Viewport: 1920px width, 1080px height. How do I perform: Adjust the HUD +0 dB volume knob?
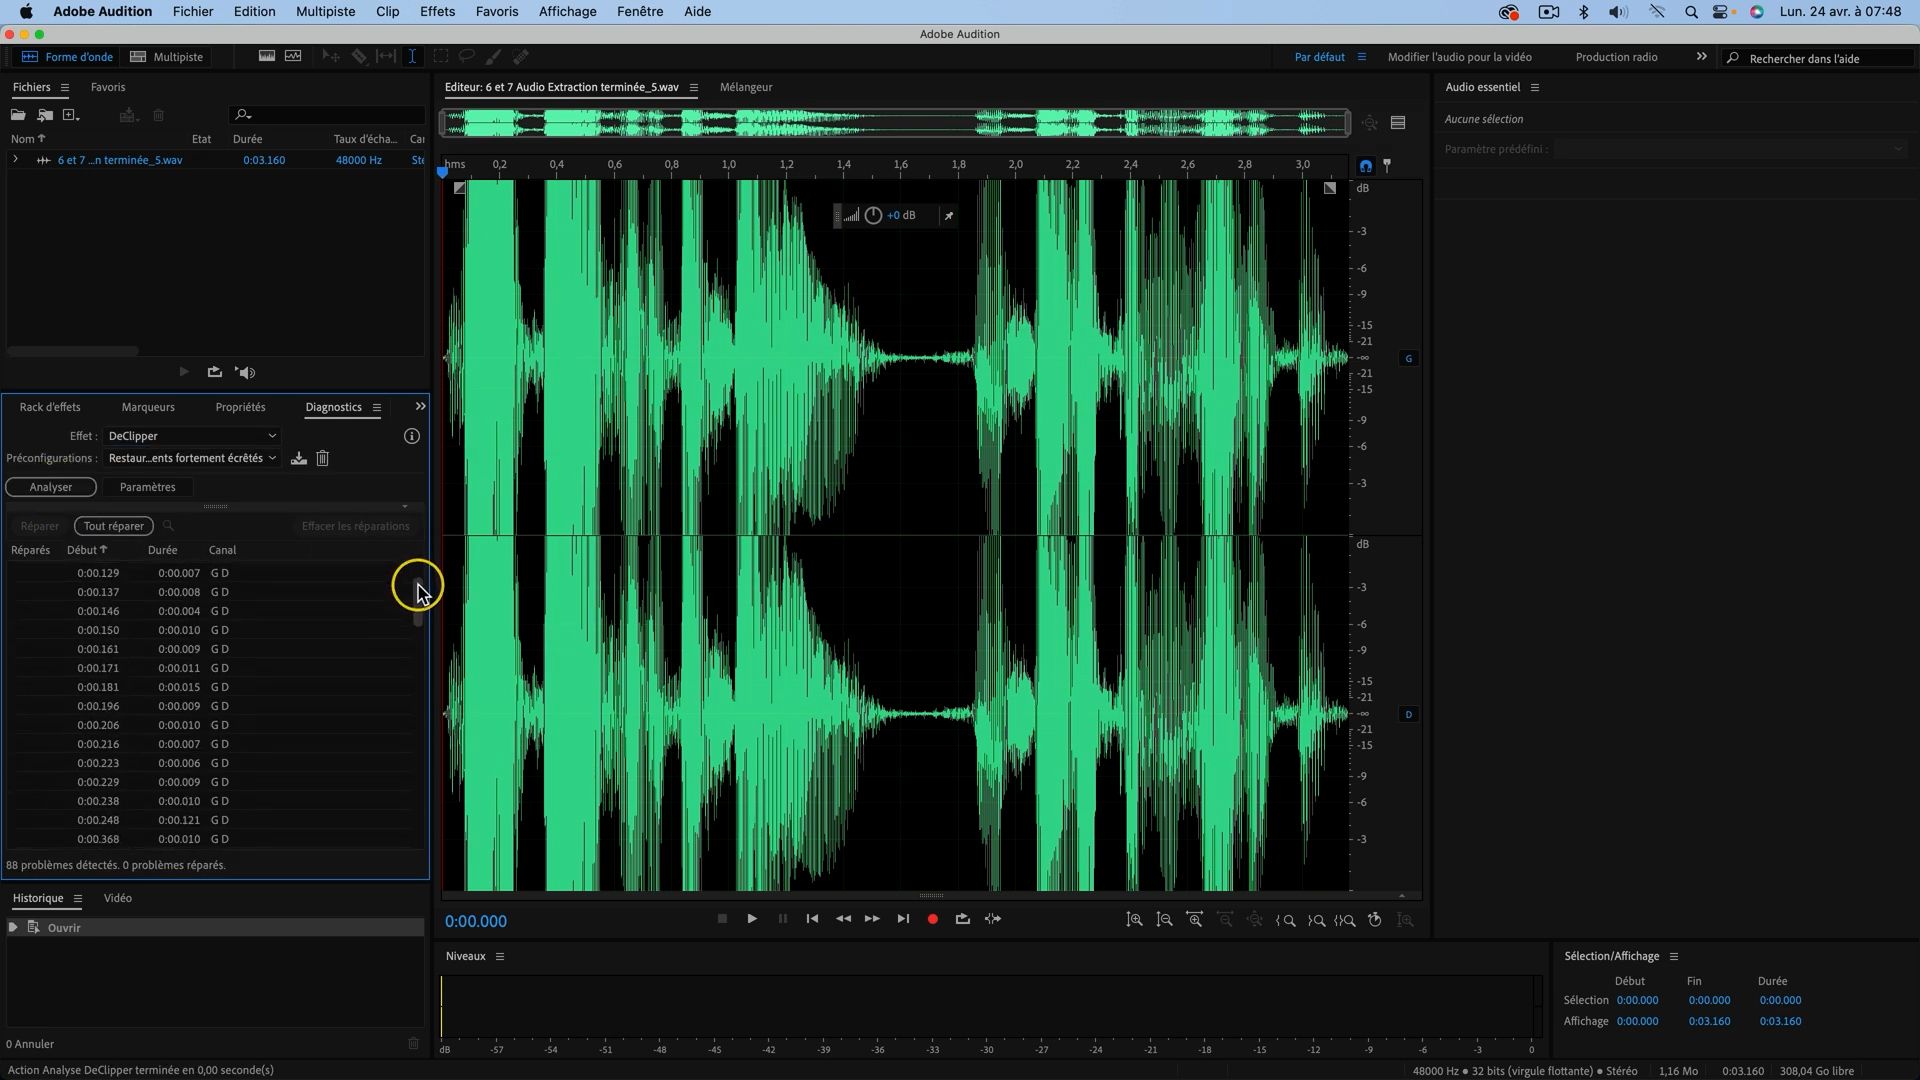[x=873, y=215]
